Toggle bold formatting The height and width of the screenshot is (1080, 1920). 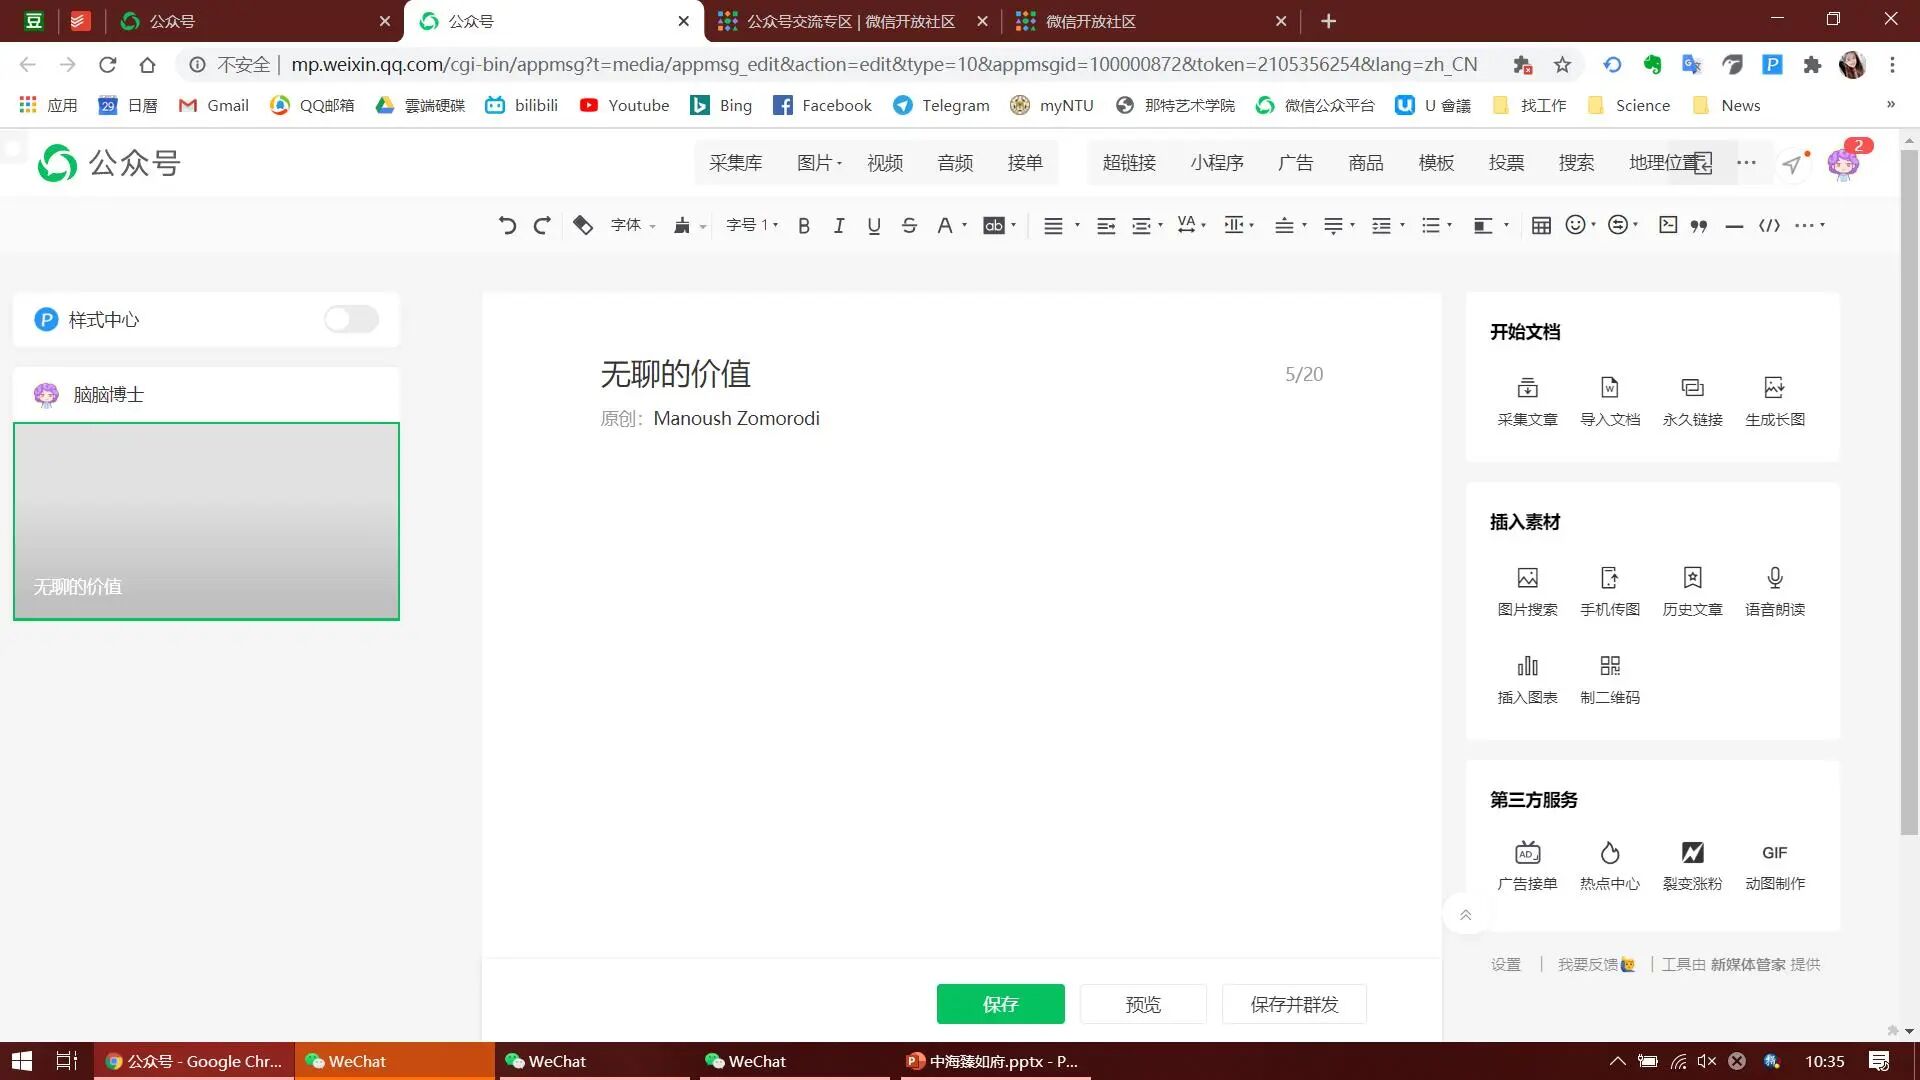coord(803,226)
